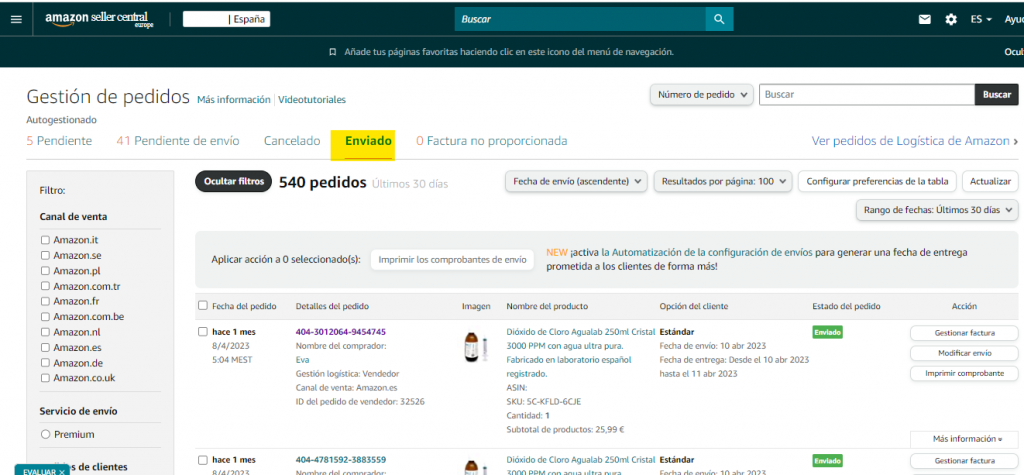Open first order's Dióxido de Cloro product link
This screenshot has width=1024, height=475.
click(581, 353)
